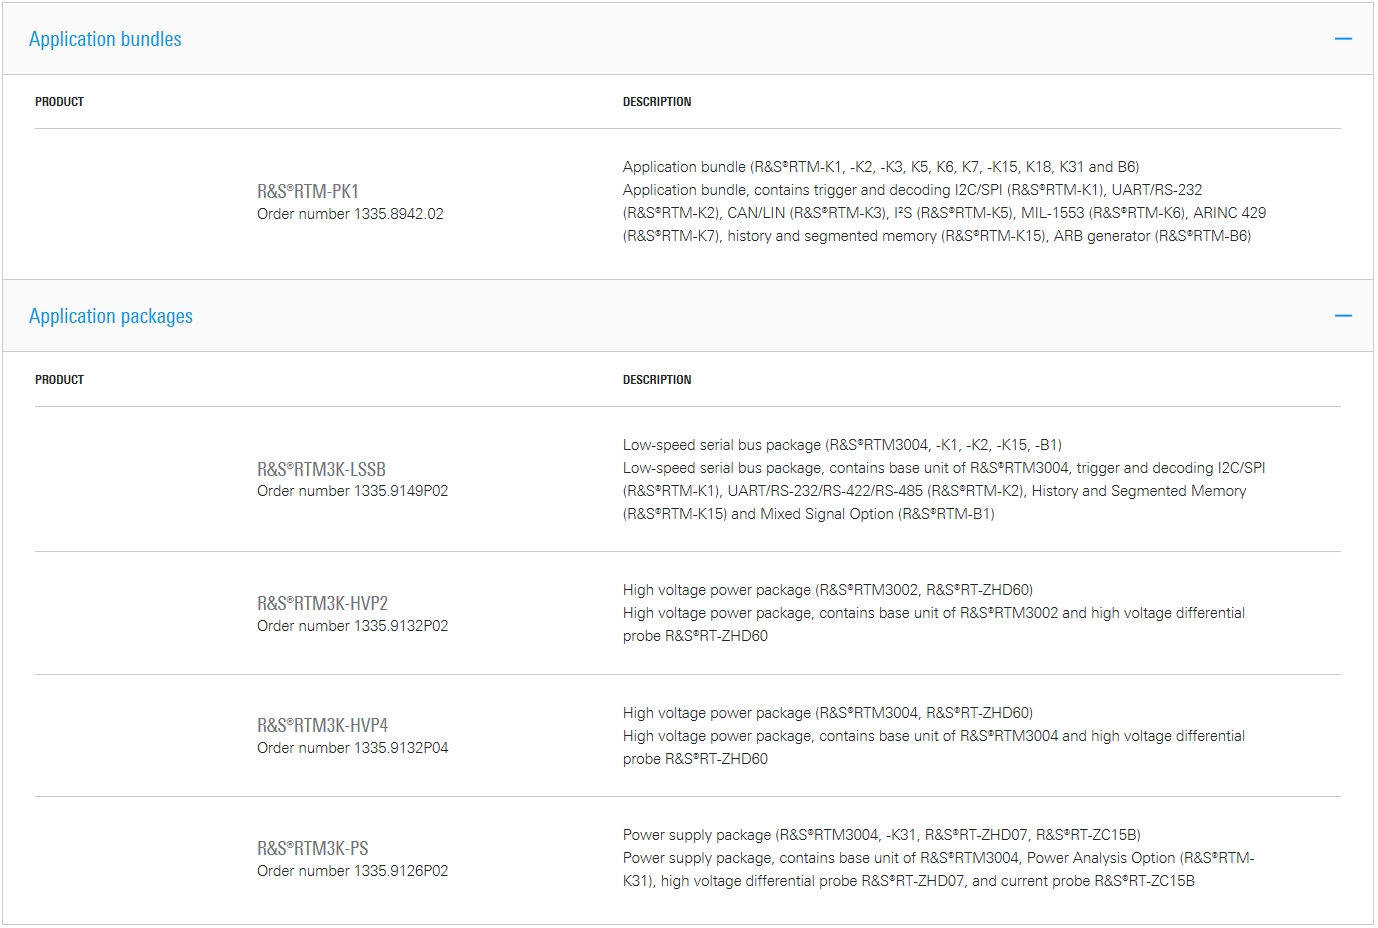Image resolution: width=1378 pixels, height=928 pixels.
Task: Click the Application bundles heading
Action: [105, 39]
